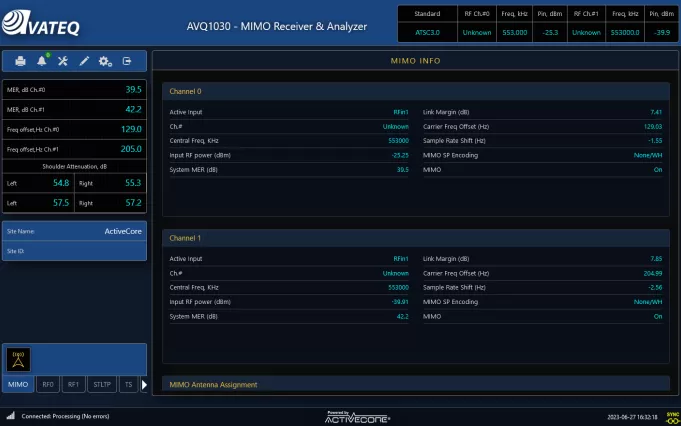The height and width of the screenshot is (426, 681).
Task: Click Channel 0 Link Margin value 7.41
Action: click(656, 112)
